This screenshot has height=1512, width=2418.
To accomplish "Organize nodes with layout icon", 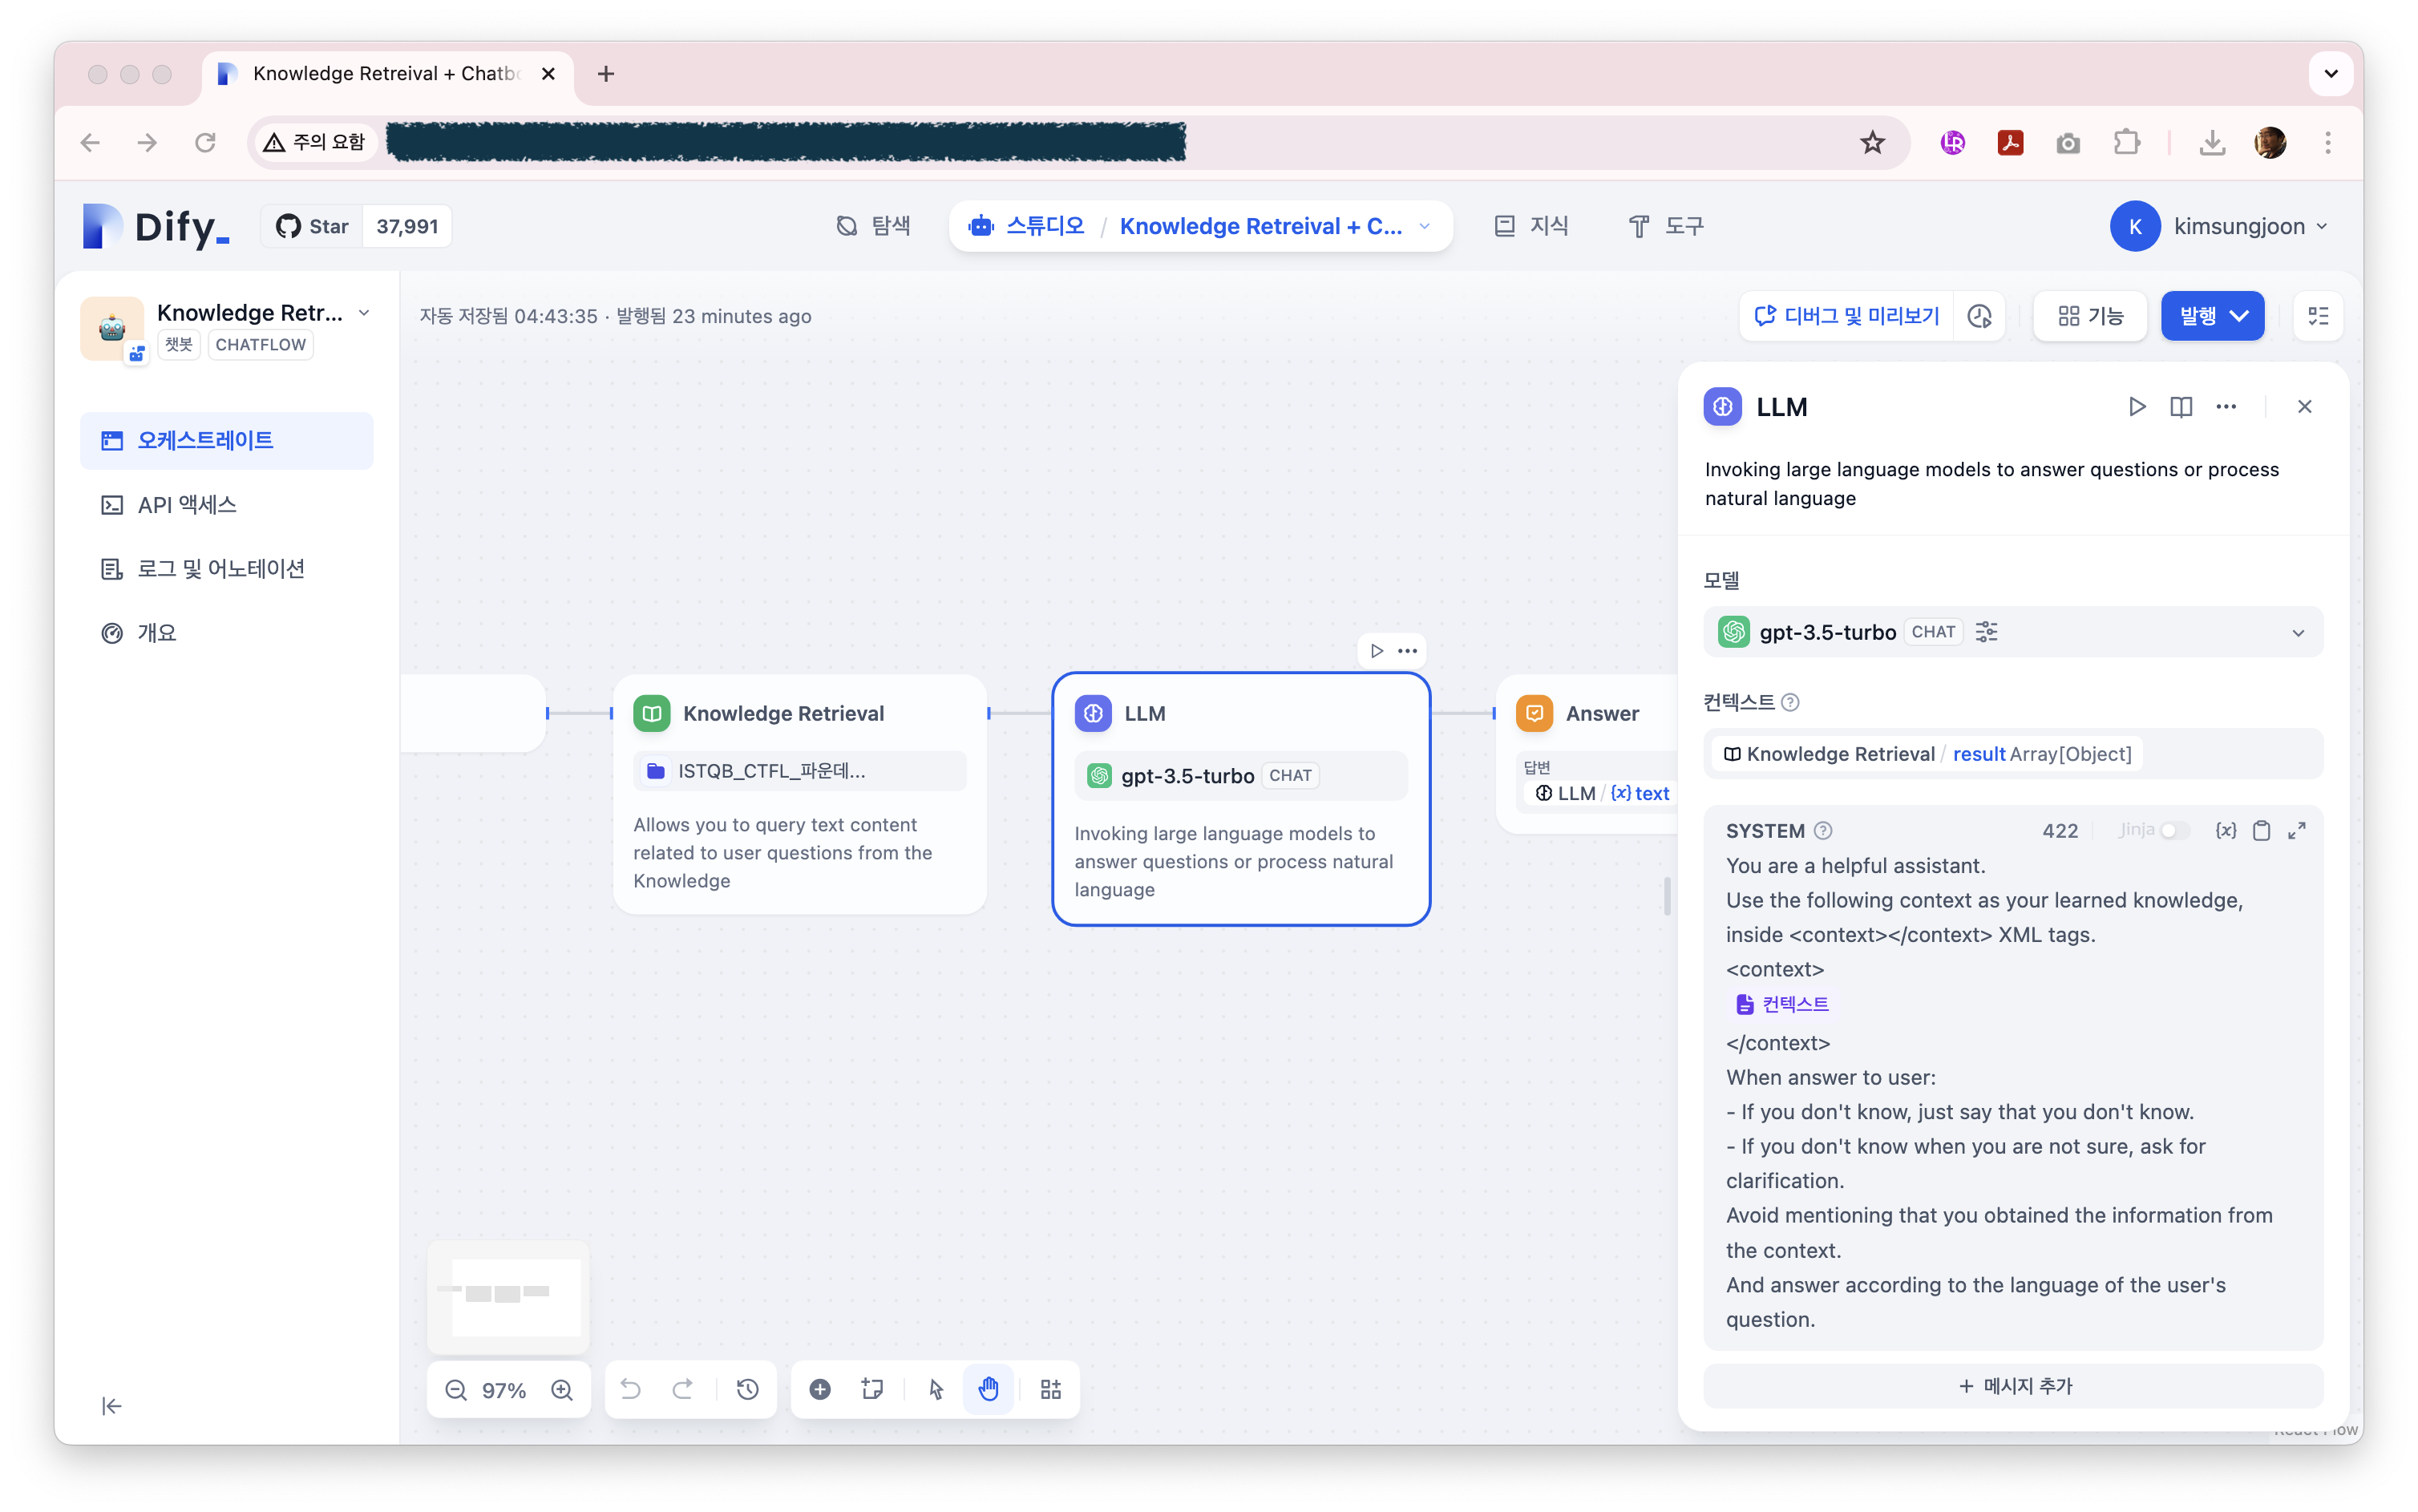I will pyautogui.click(x=1050, y=1390).
